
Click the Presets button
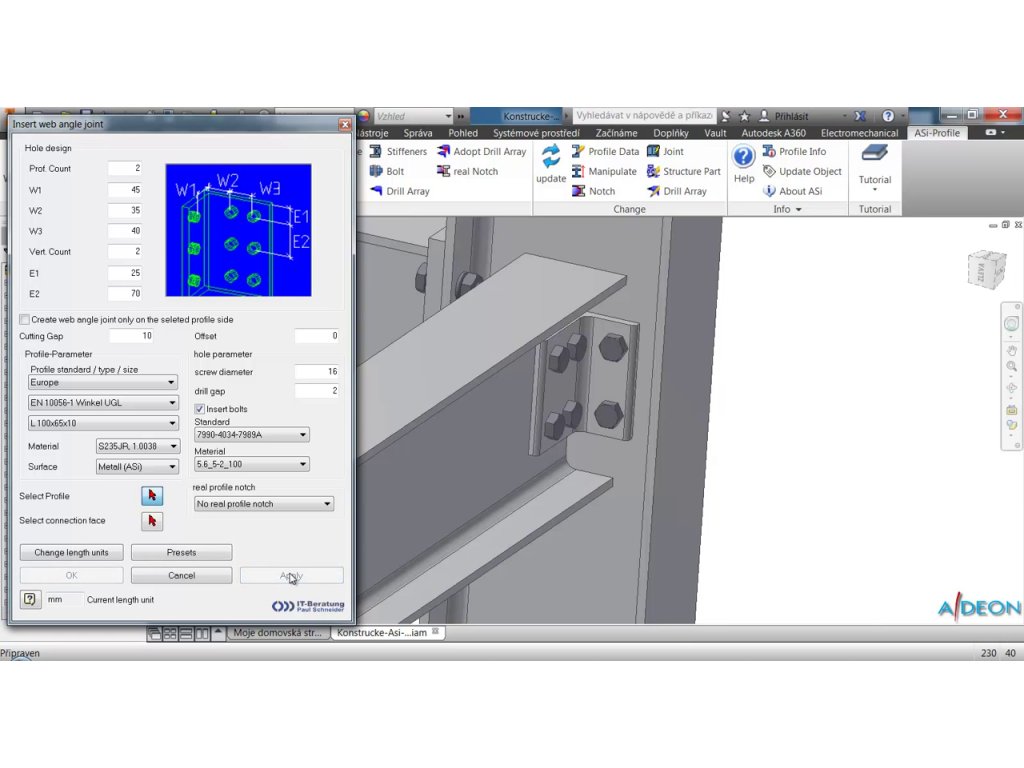[x=182, y=552]
